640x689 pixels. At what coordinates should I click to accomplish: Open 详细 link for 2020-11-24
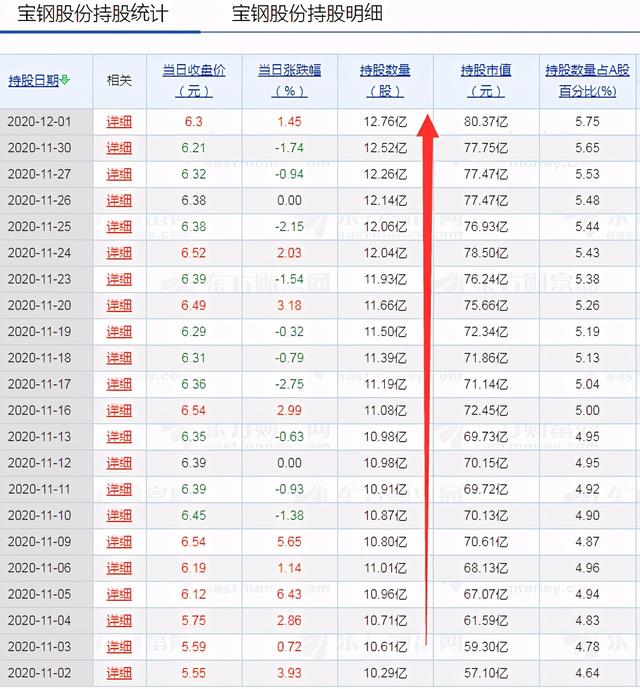tap(119, 253)
